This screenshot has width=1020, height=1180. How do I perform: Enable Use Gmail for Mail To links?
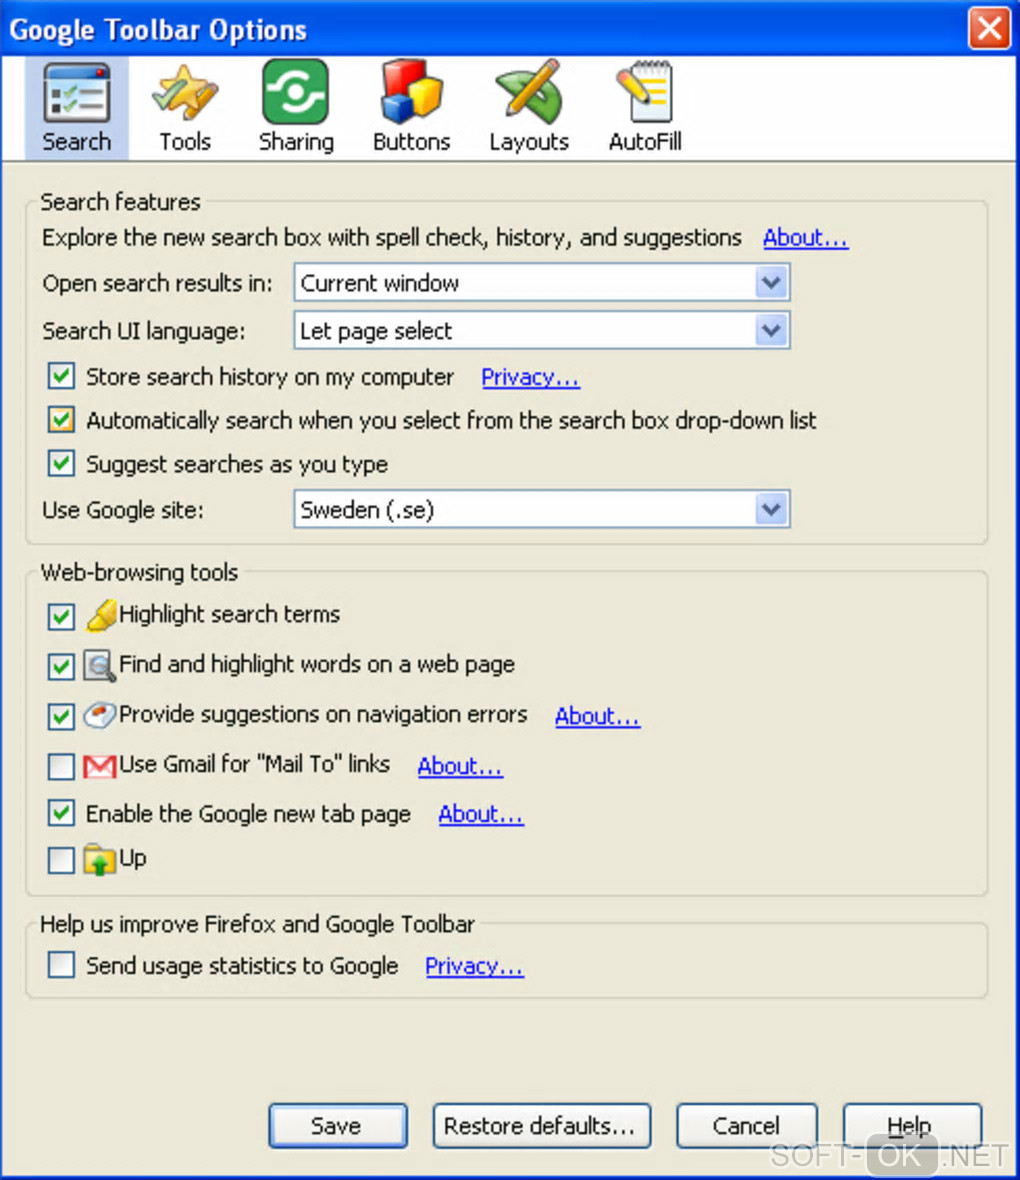coord(61,766)
